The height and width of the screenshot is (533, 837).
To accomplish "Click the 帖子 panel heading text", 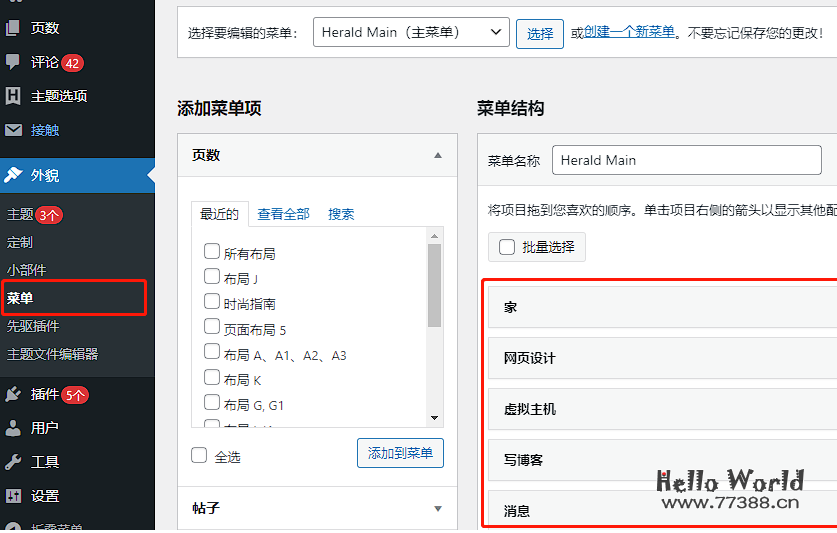I will tap(206, 508).
